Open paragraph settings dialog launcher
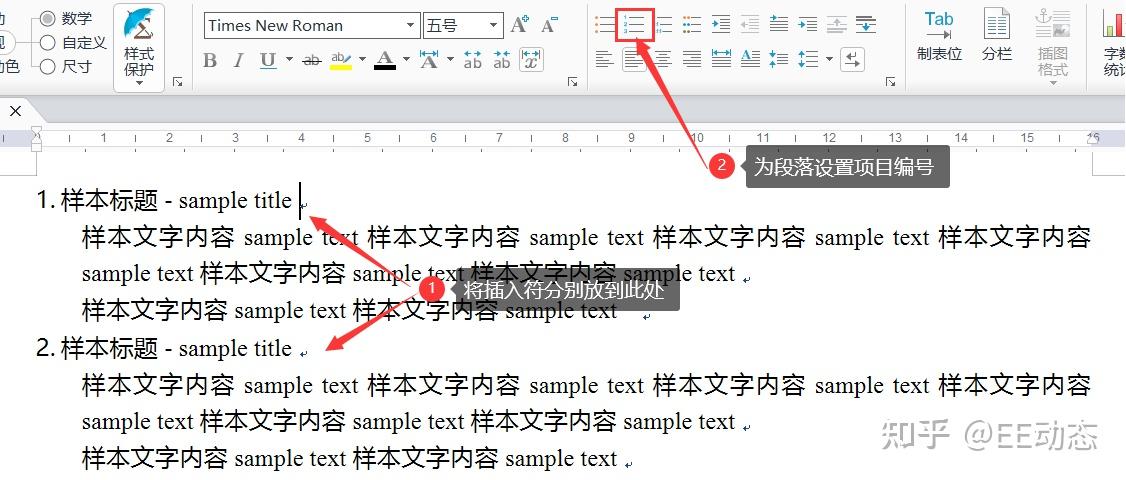 [890, 82]
